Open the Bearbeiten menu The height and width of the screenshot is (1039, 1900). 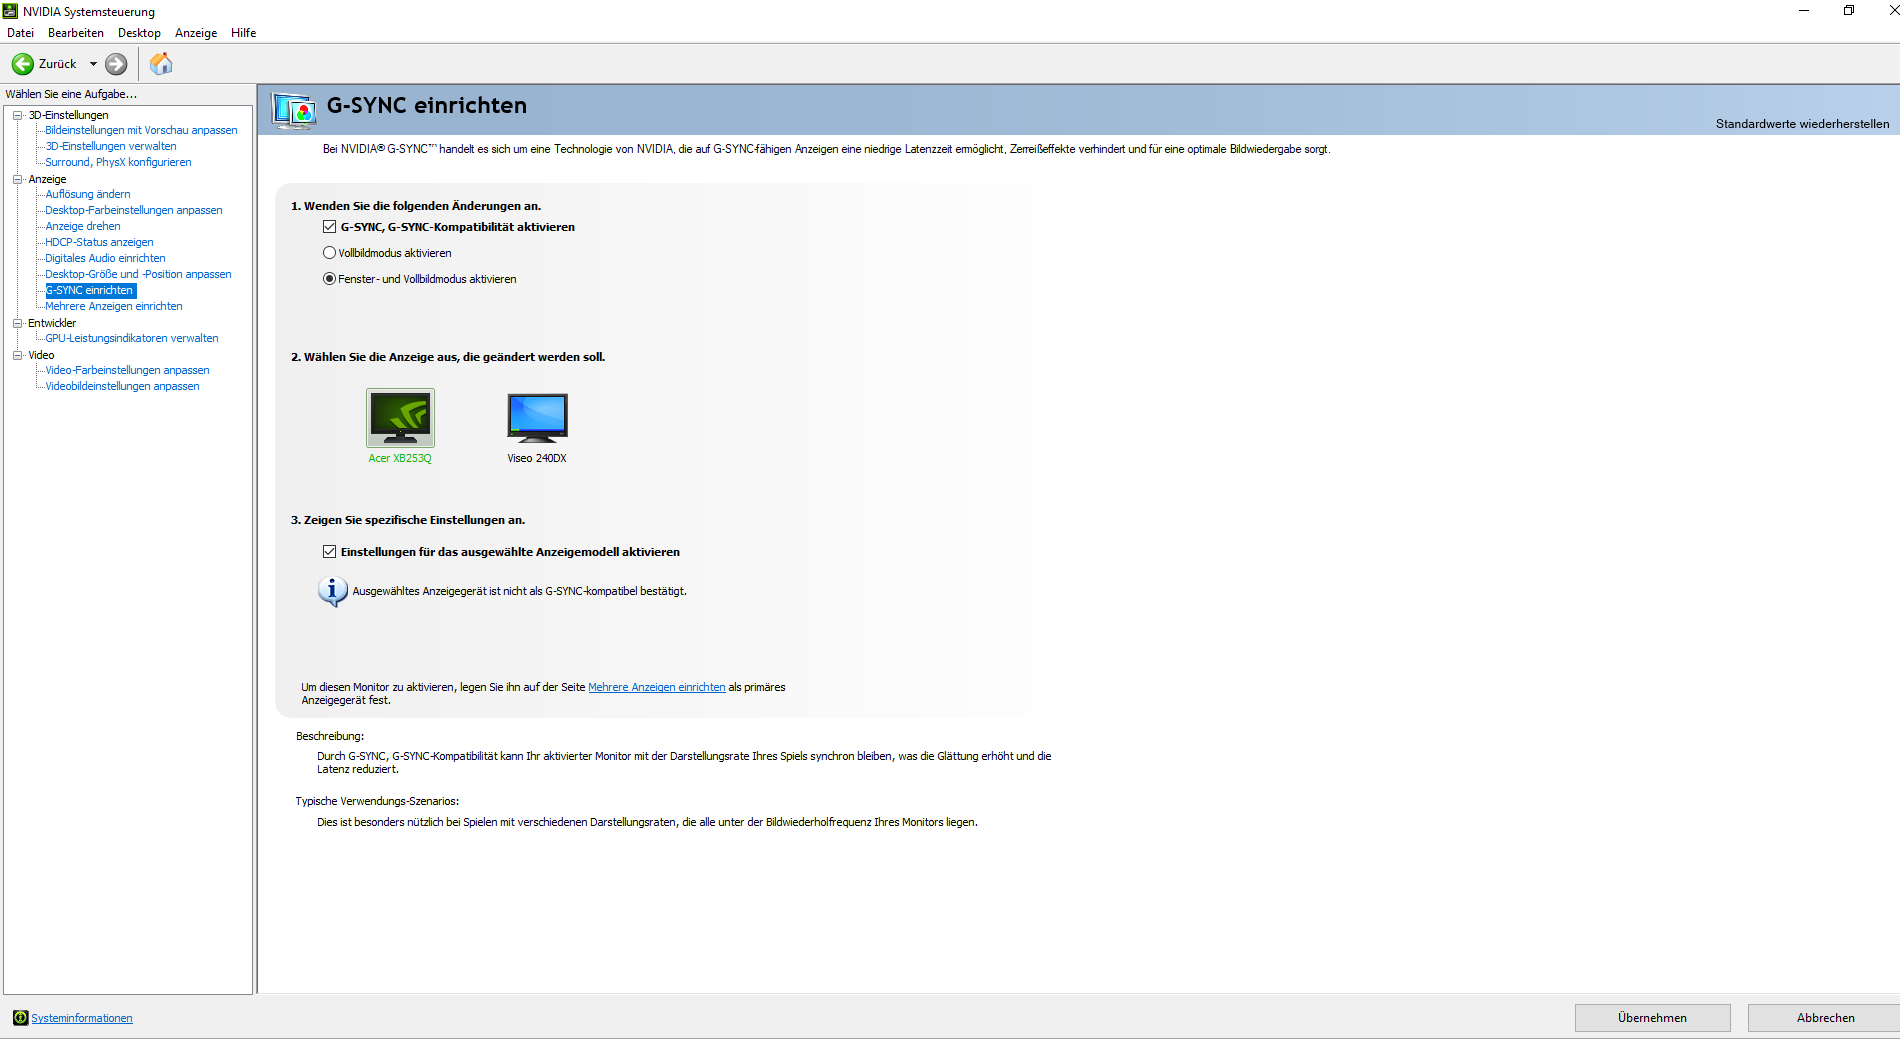[76, 33]
